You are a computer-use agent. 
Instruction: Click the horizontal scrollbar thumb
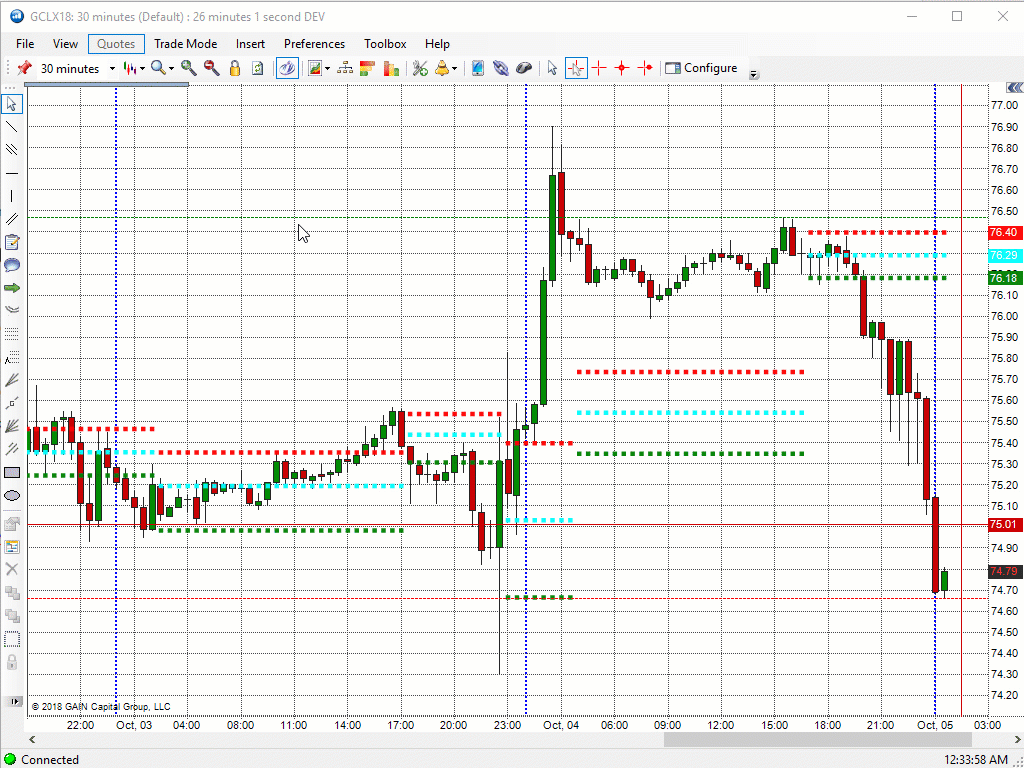(x=818, y=739)
